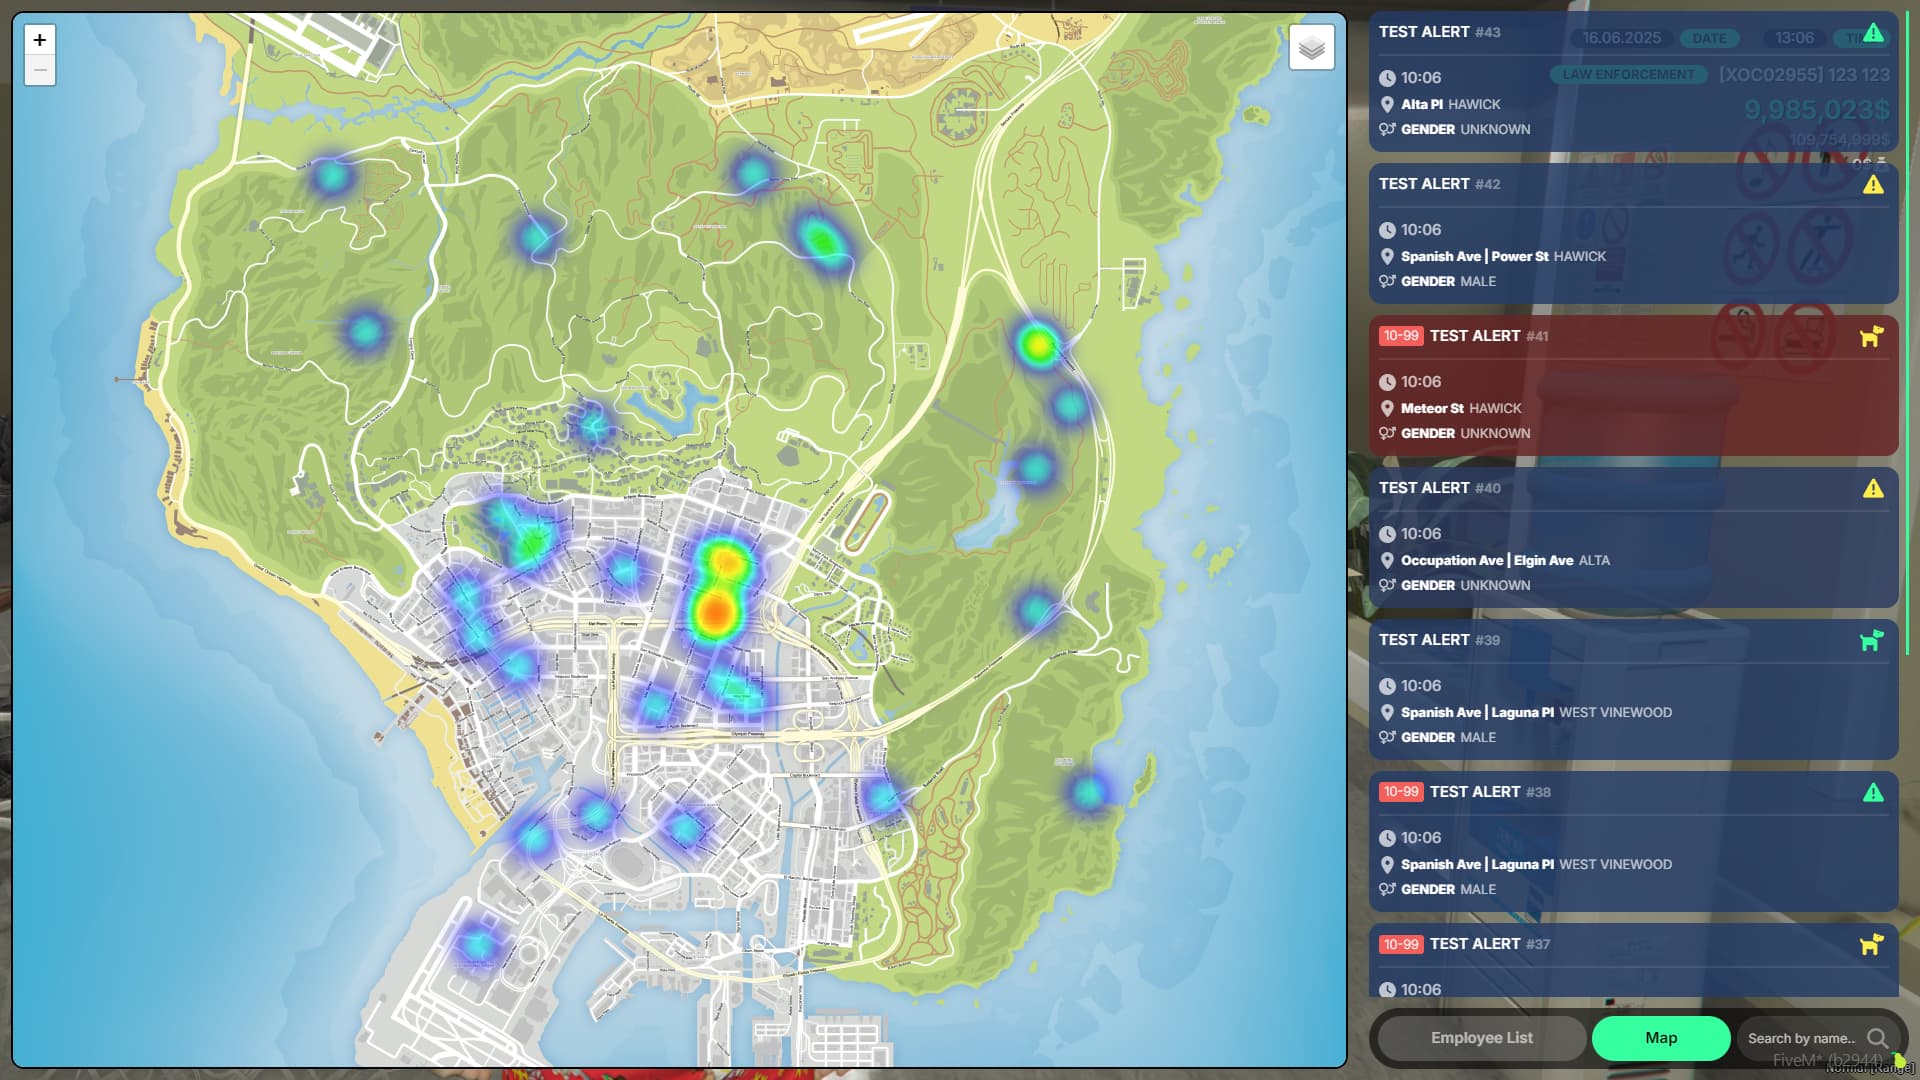This screenshot has width=1920, height=1080.
Task: Click yellow dog icon on Test Alert #41
Action: pos(1871,337)
